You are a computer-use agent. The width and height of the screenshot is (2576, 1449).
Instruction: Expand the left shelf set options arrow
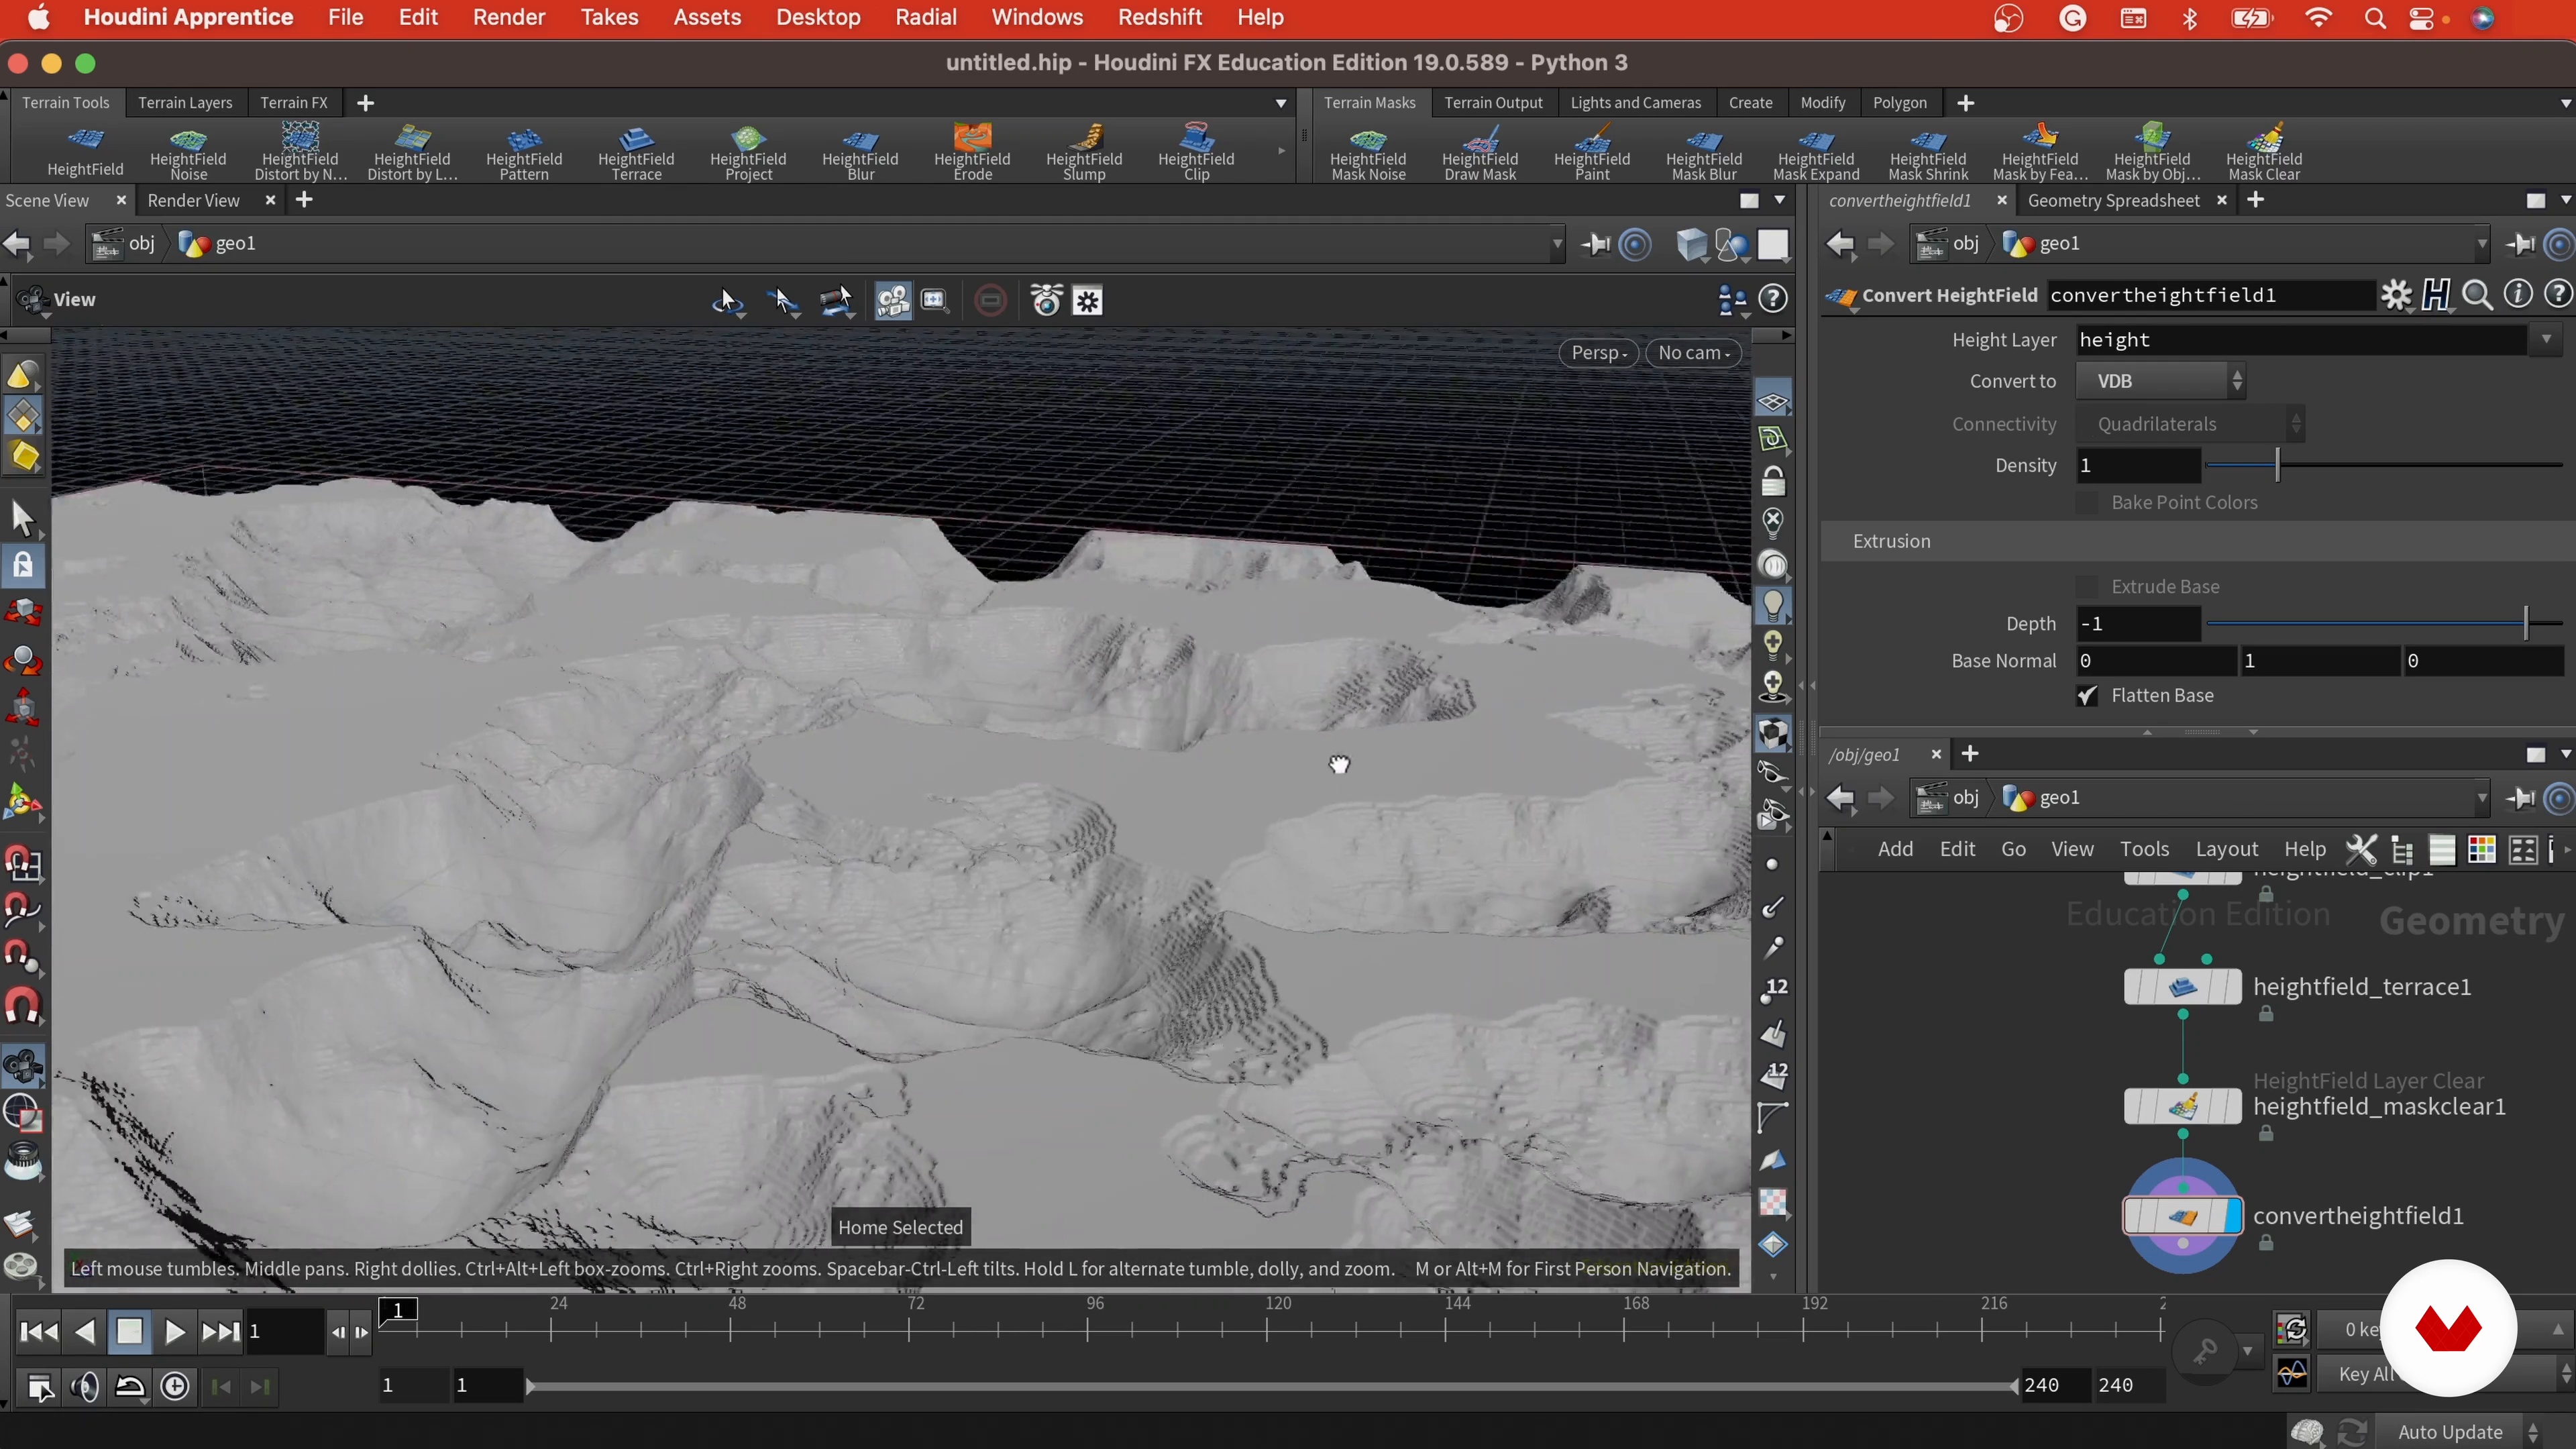pos(1281,103)
